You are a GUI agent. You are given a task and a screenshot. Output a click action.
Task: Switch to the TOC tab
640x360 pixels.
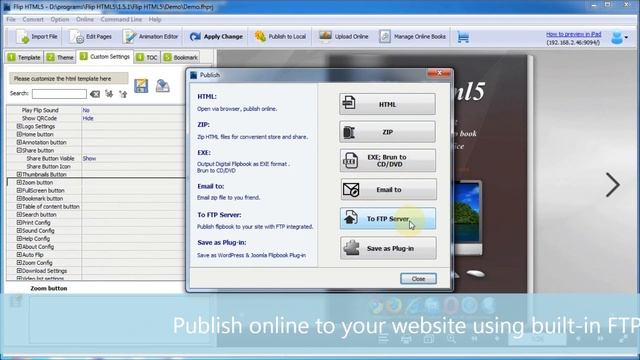(x=147, y=58)
